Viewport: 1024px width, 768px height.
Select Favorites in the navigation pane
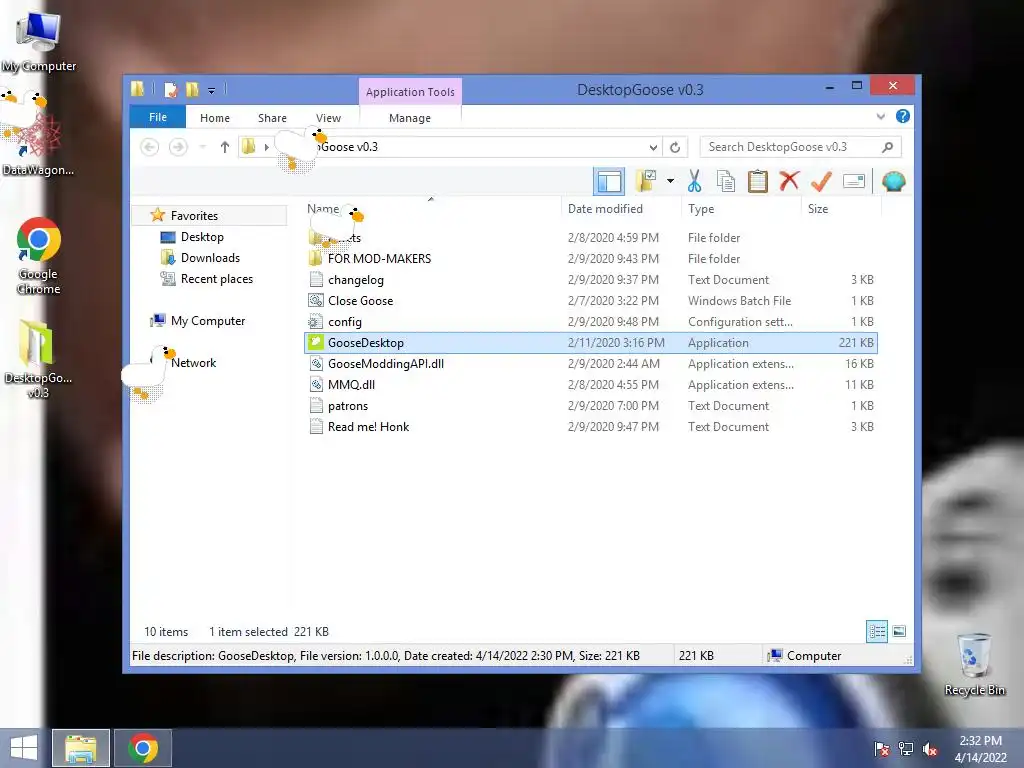(194, 216)
